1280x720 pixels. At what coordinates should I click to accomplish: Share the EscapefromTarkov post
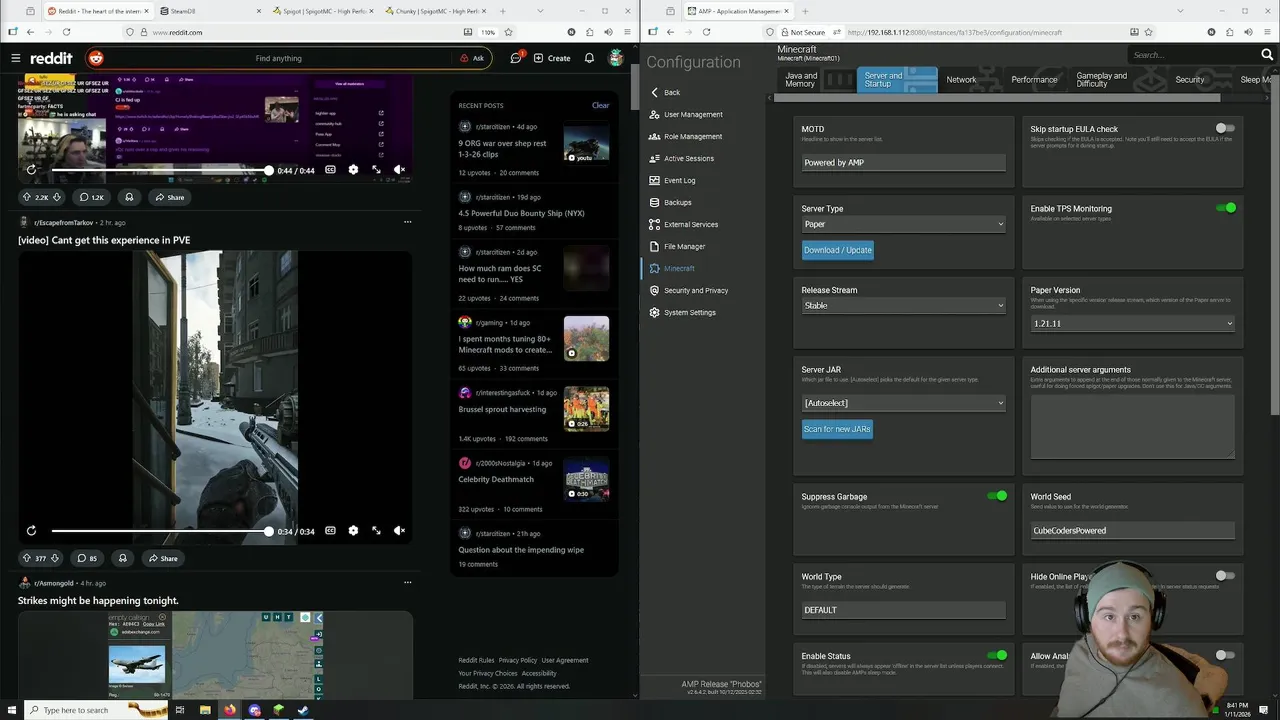click(163, 558)
